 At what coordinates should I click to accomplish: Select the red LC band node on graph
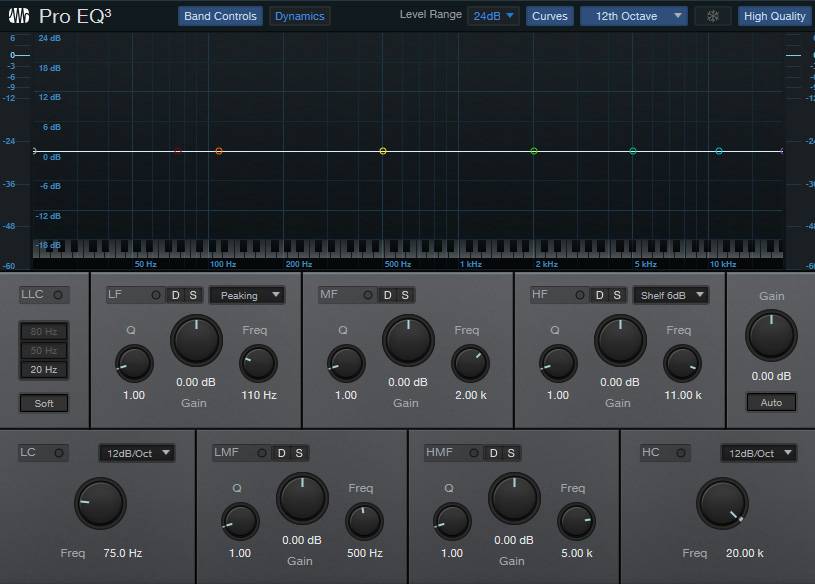point(178,151)
